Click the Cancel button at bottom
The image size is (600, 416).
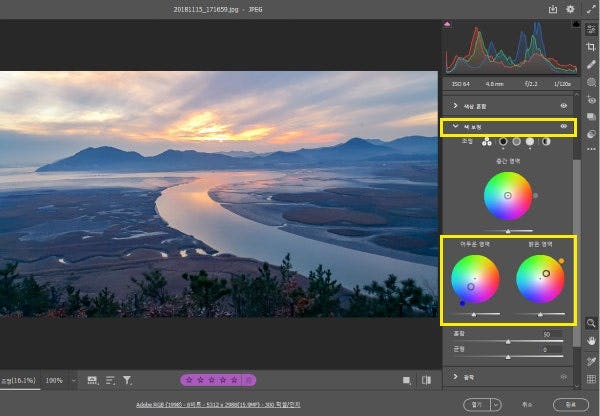point(527,404)
